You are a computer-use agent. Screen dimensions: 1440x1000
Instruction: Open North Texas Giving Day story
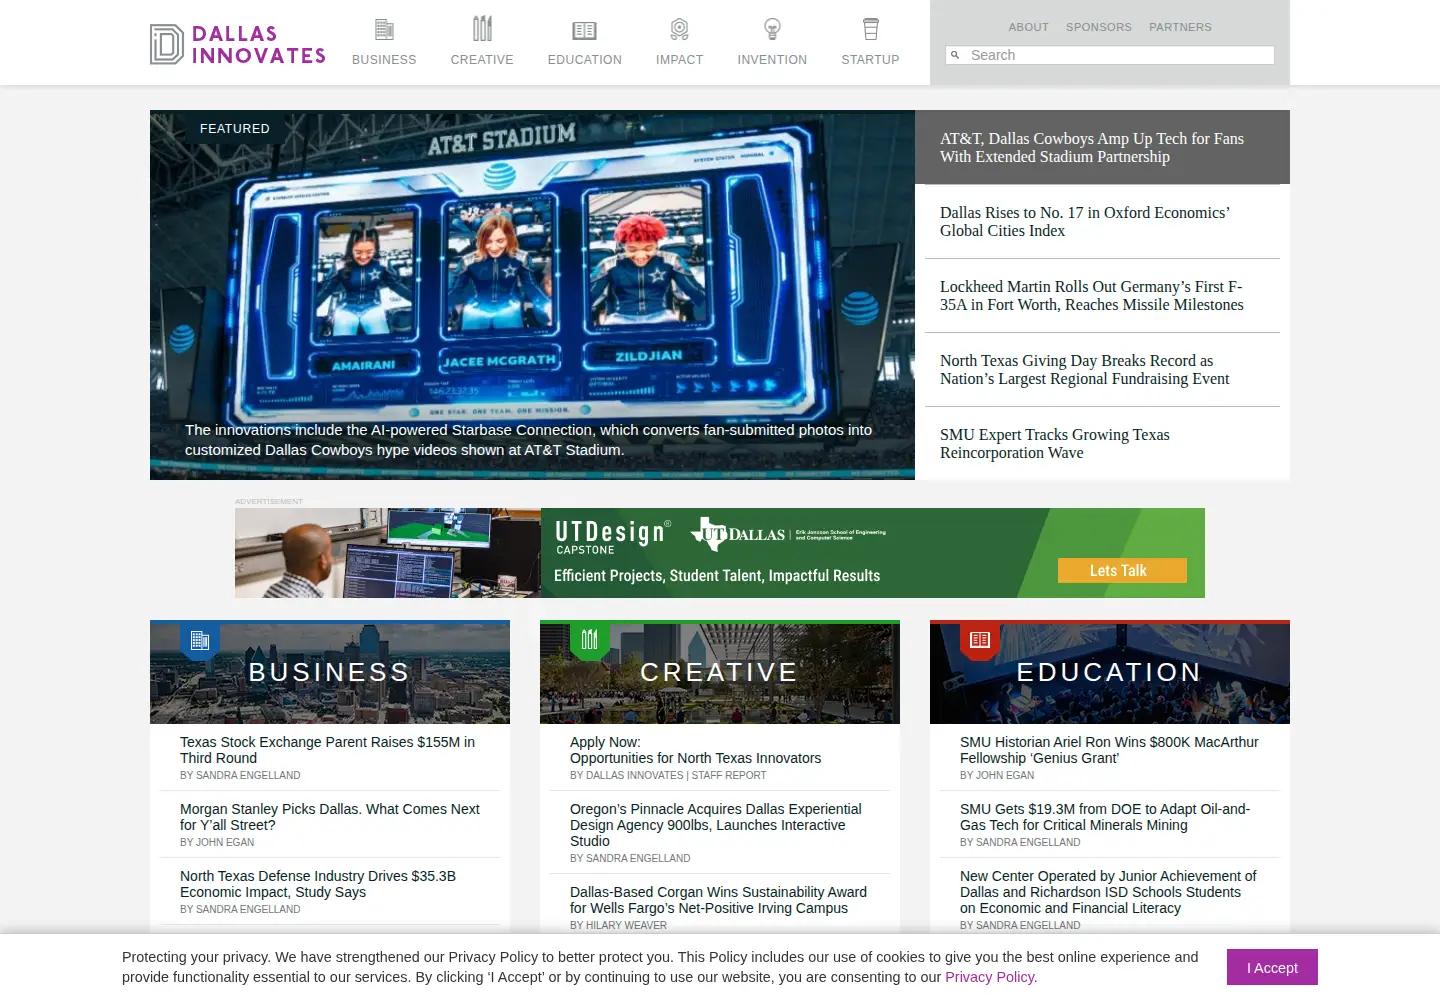[1085, 370]
